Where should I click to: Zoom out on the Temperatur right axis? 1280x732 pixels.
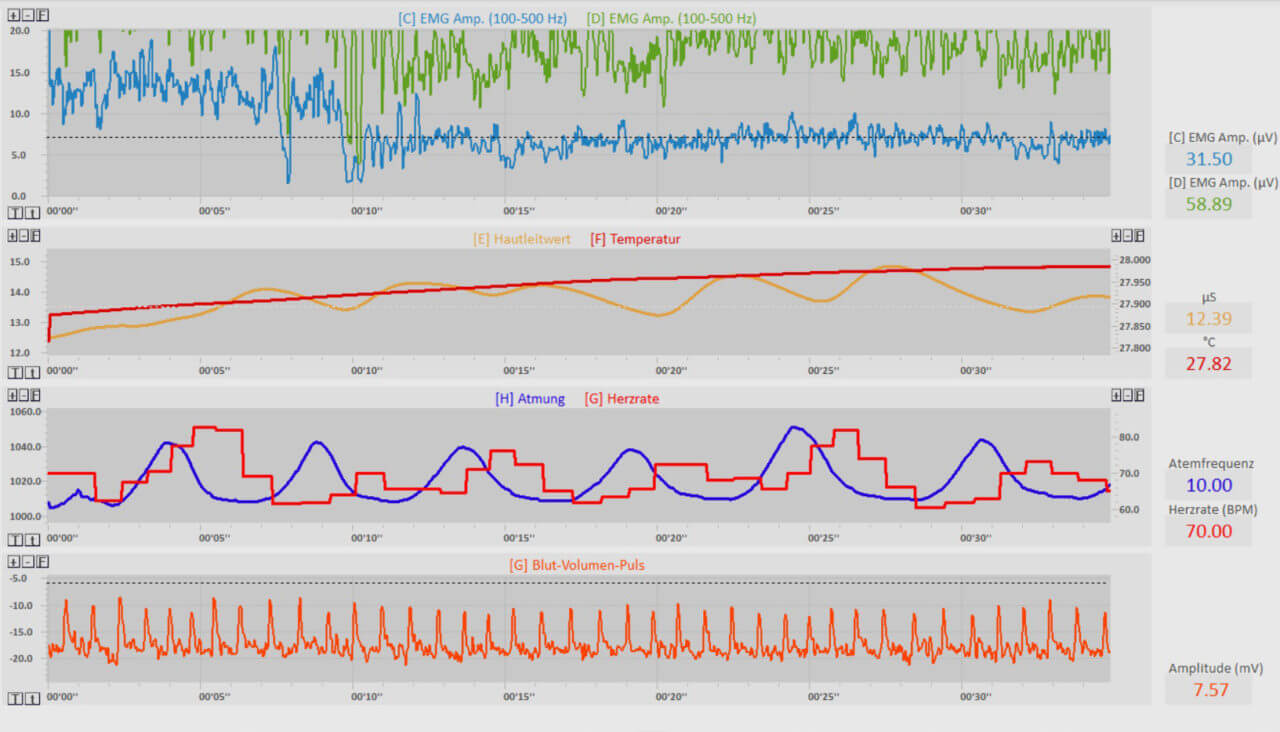[x=1128, y=235]
